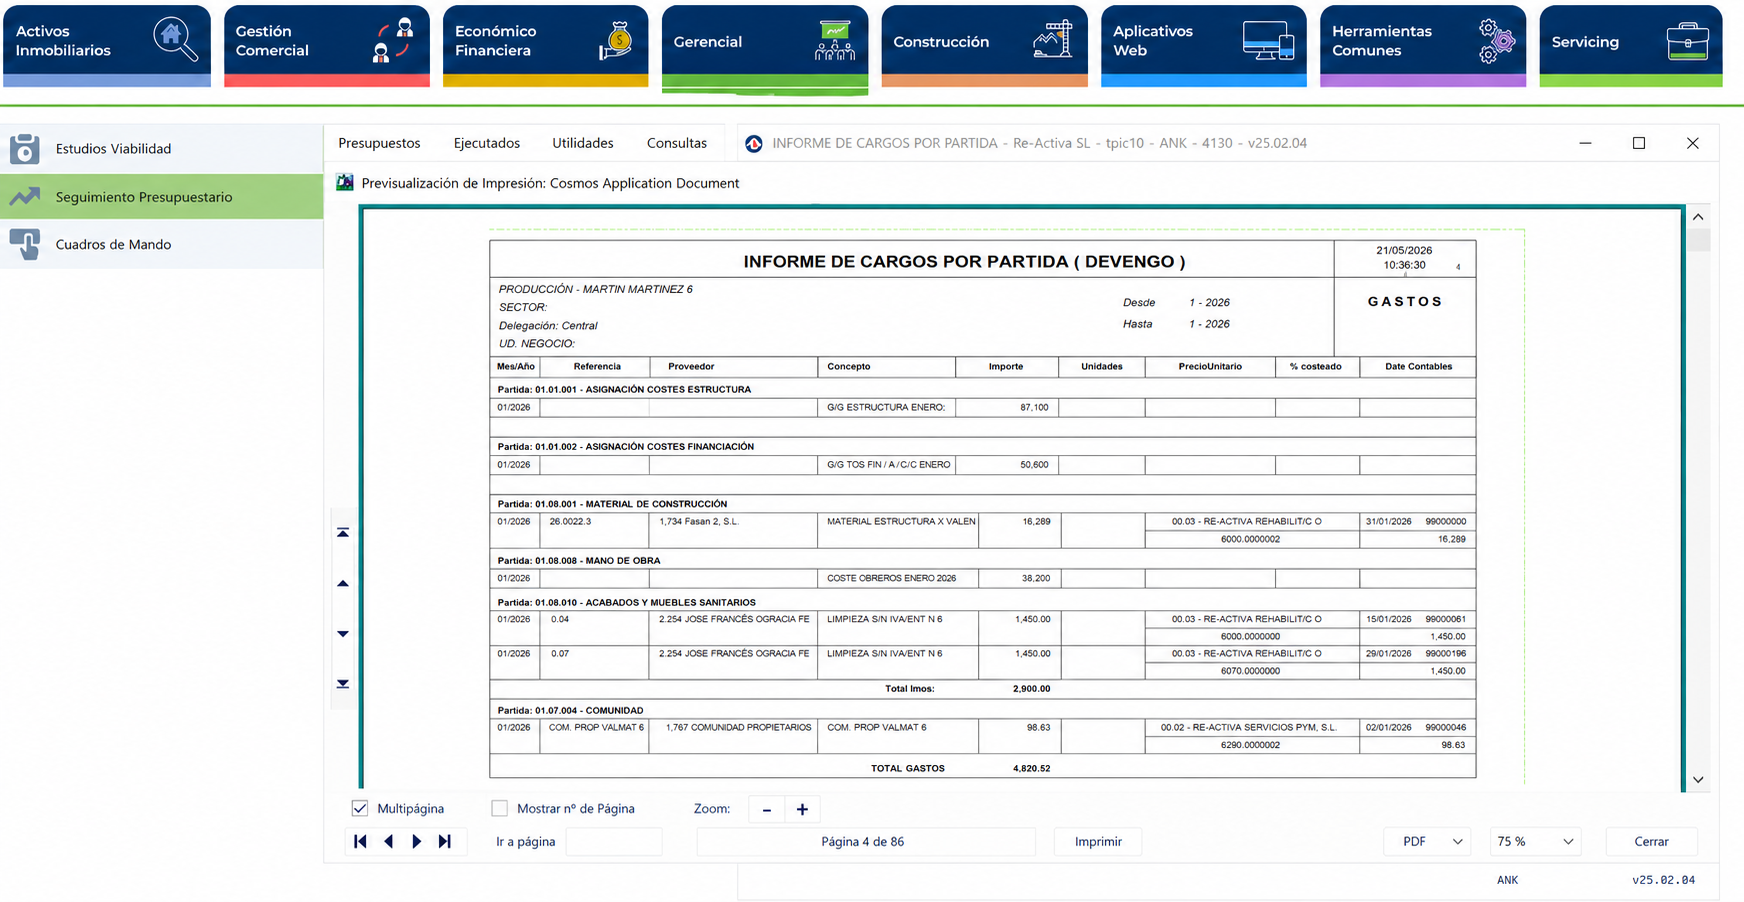Open the Activos Inmobiliarios module
The width and height of the screenshot is (1744, 902).
click(x=107, y=45)
